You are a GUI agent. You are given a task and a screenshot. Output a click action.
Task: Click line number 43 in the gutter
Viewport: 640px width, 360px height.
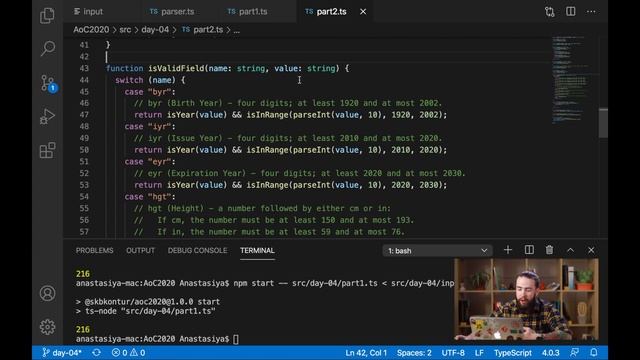pyautogui.click(x=84, y=68)
